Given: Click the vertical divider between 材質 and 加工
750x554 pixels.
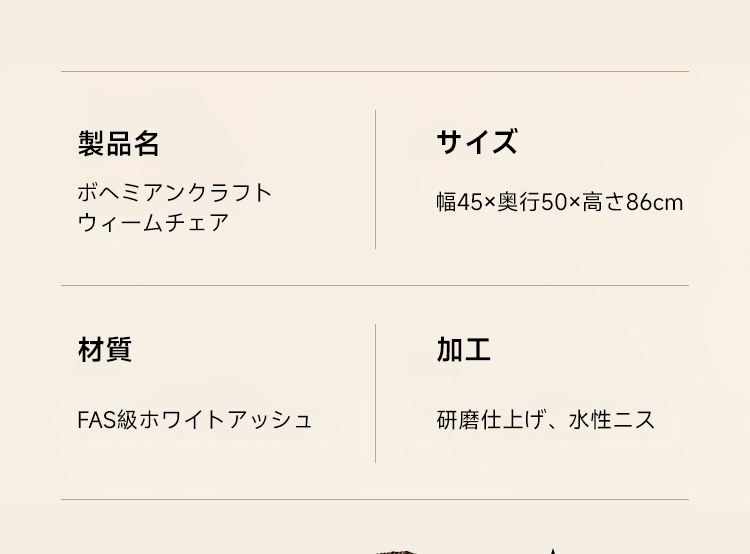Looking at the screenshot, I should point(375,393).
